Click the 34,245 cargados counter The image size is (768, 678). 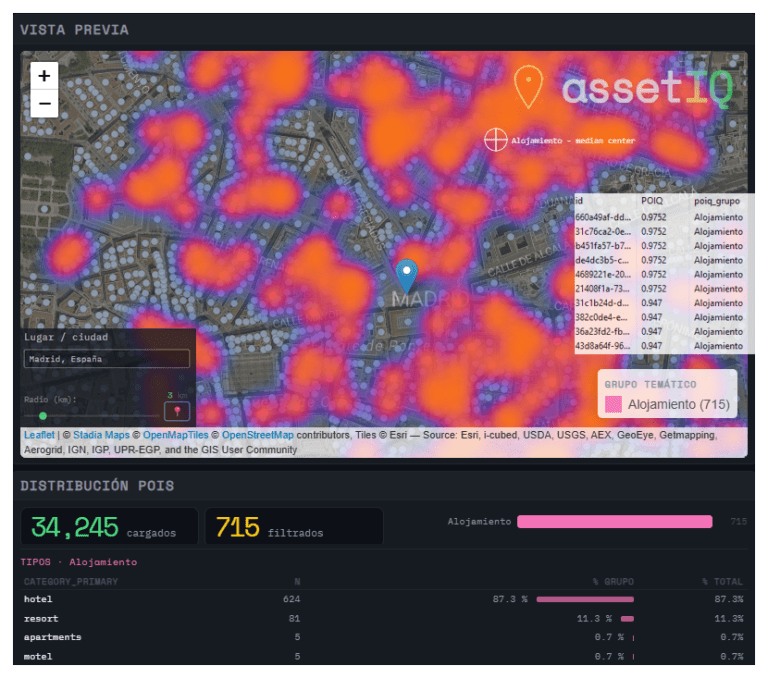[x=109, y=527]
